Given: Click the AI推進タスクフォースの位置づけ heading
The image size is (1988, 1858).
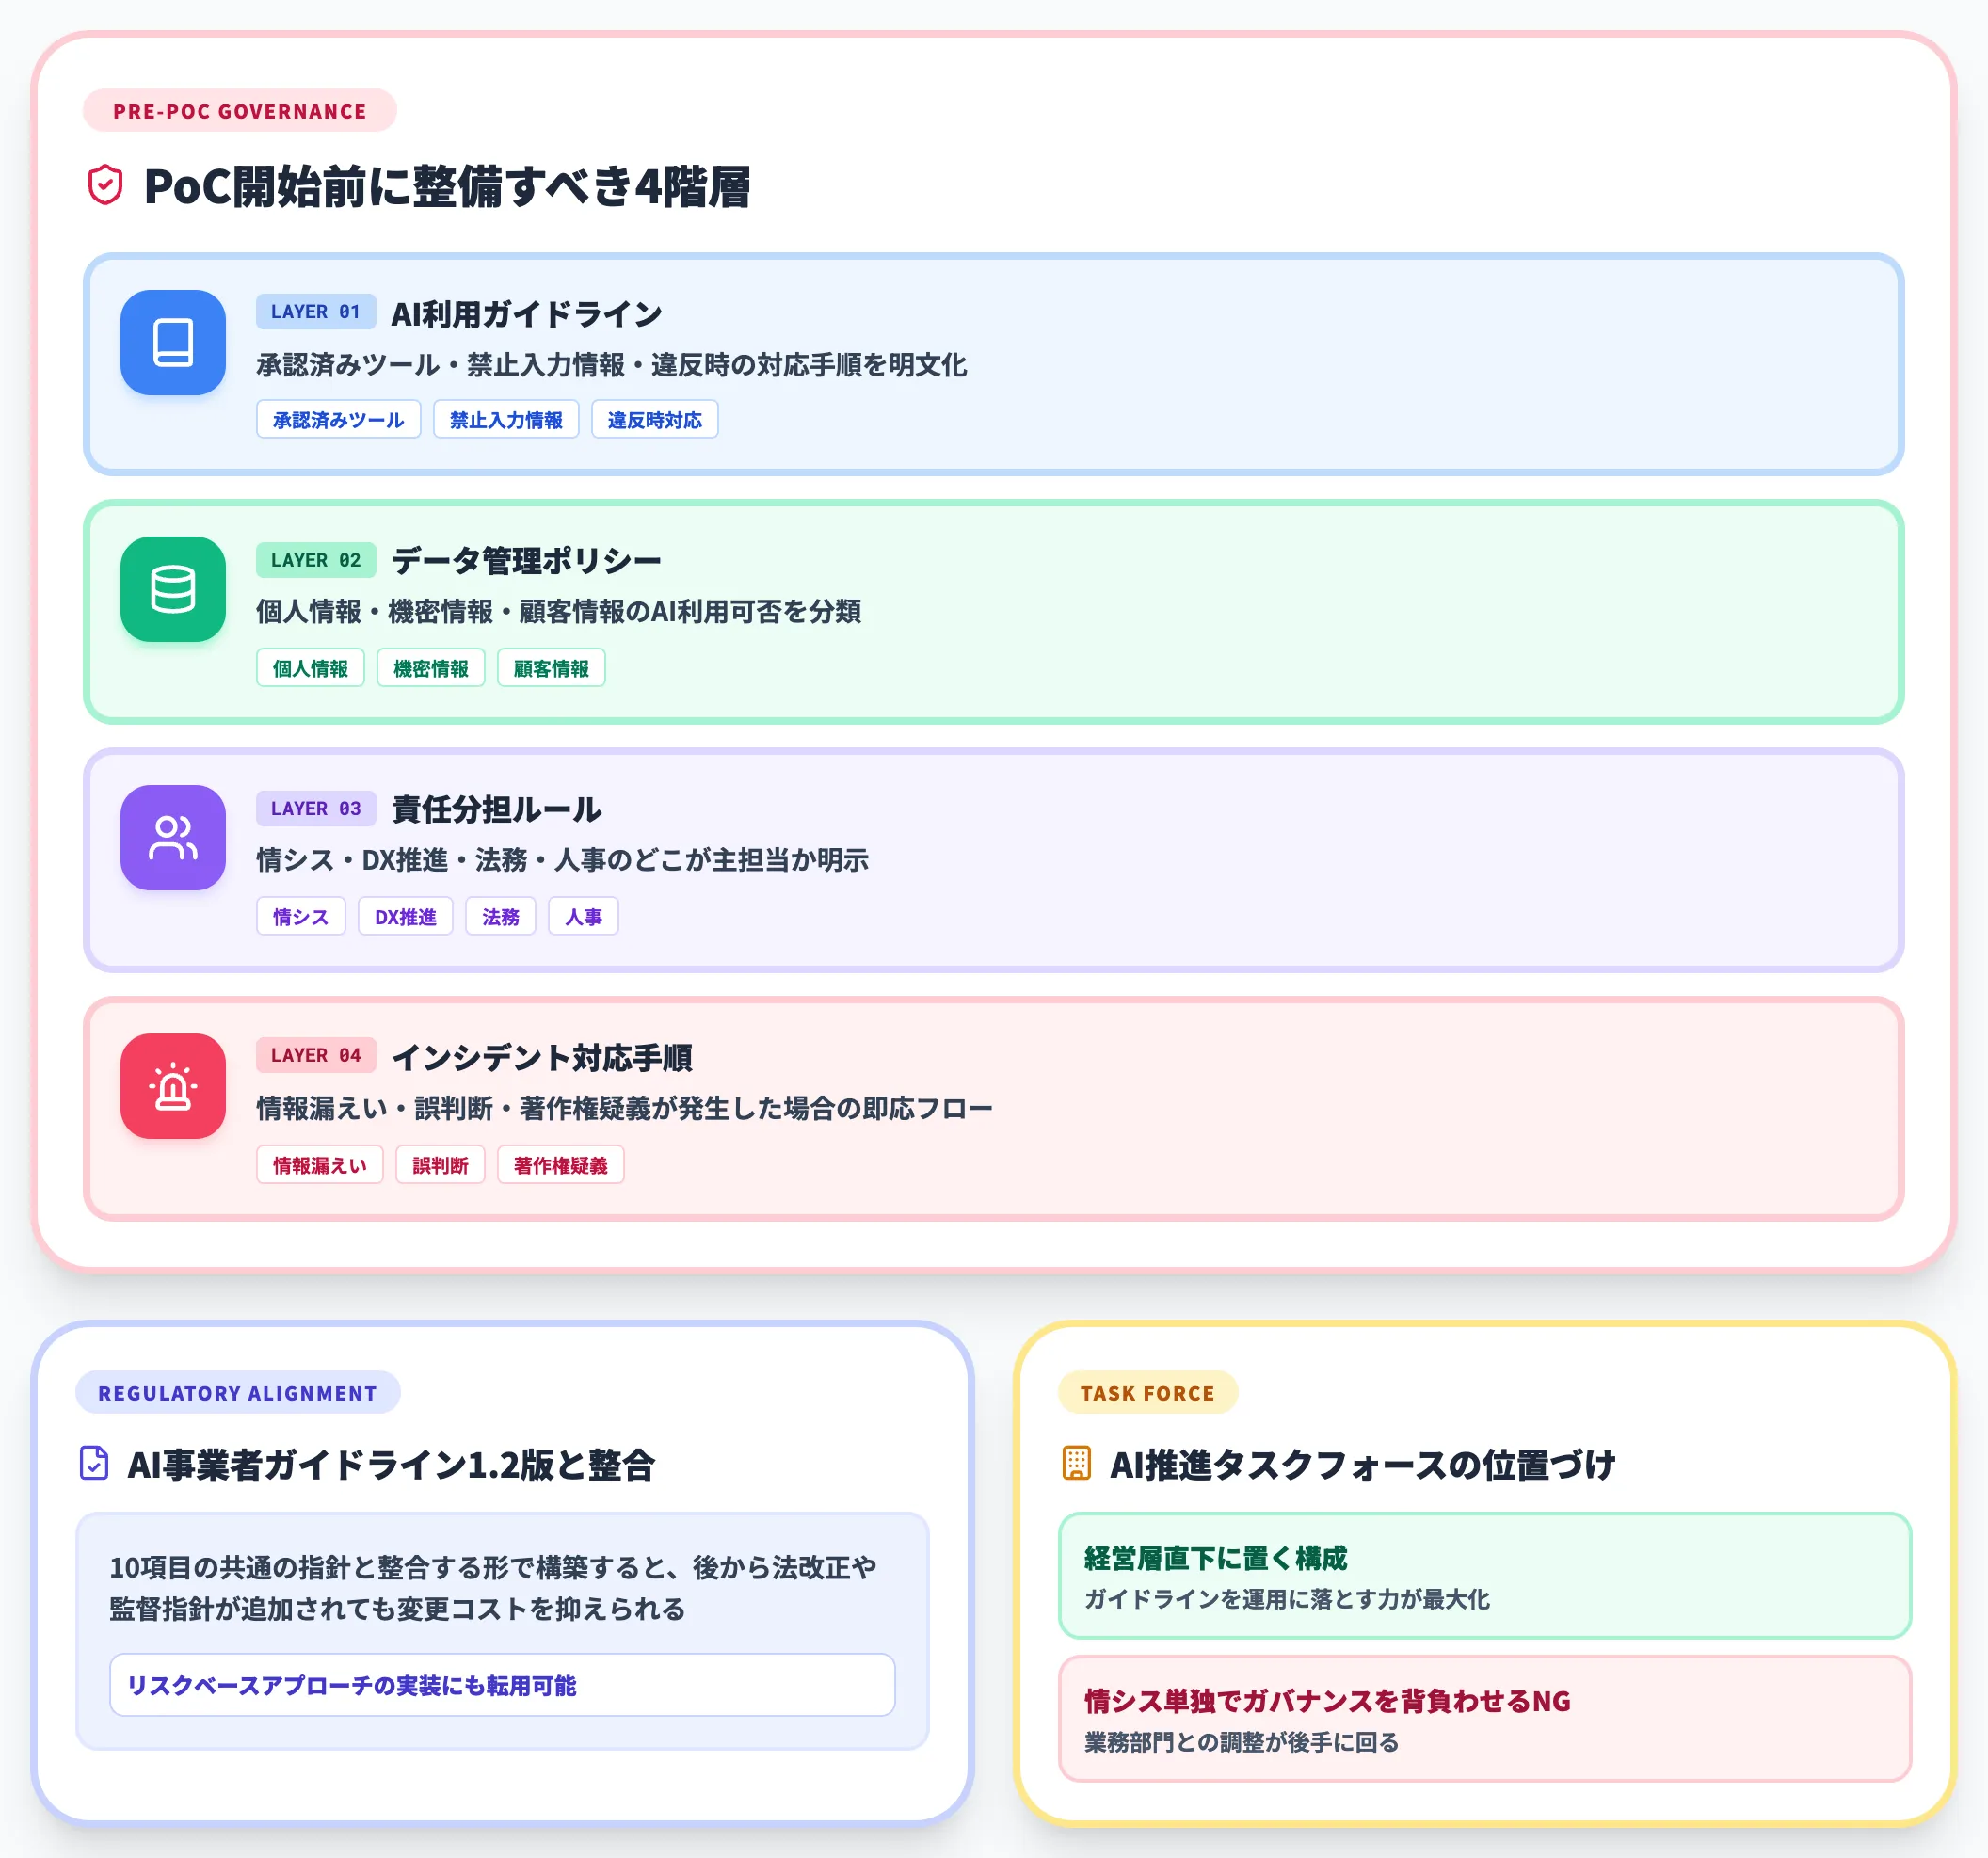Looking at the screenshot, I should tap(1363, 1464).
